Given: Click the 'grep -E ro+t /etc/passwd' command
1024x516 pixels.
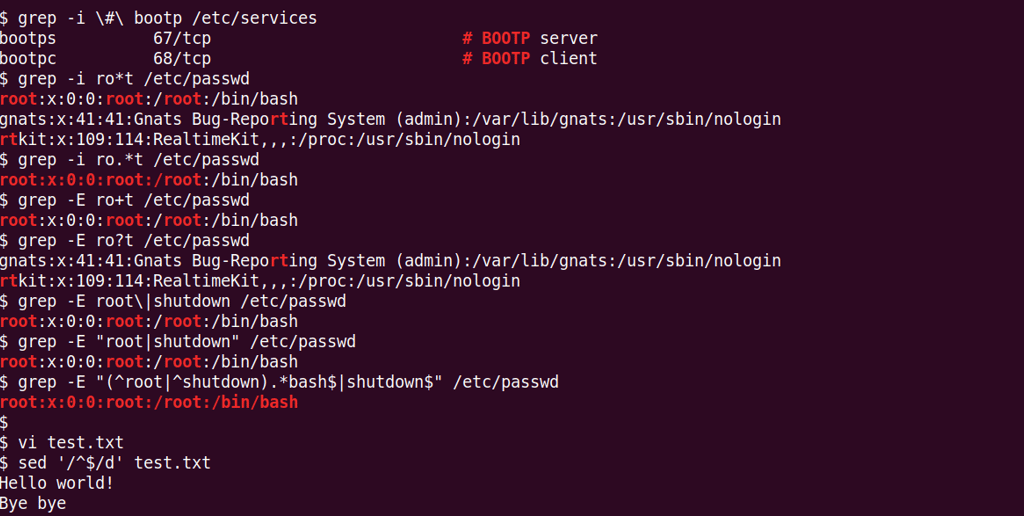Looking at the screenshot, I should [x=134, y=200].
